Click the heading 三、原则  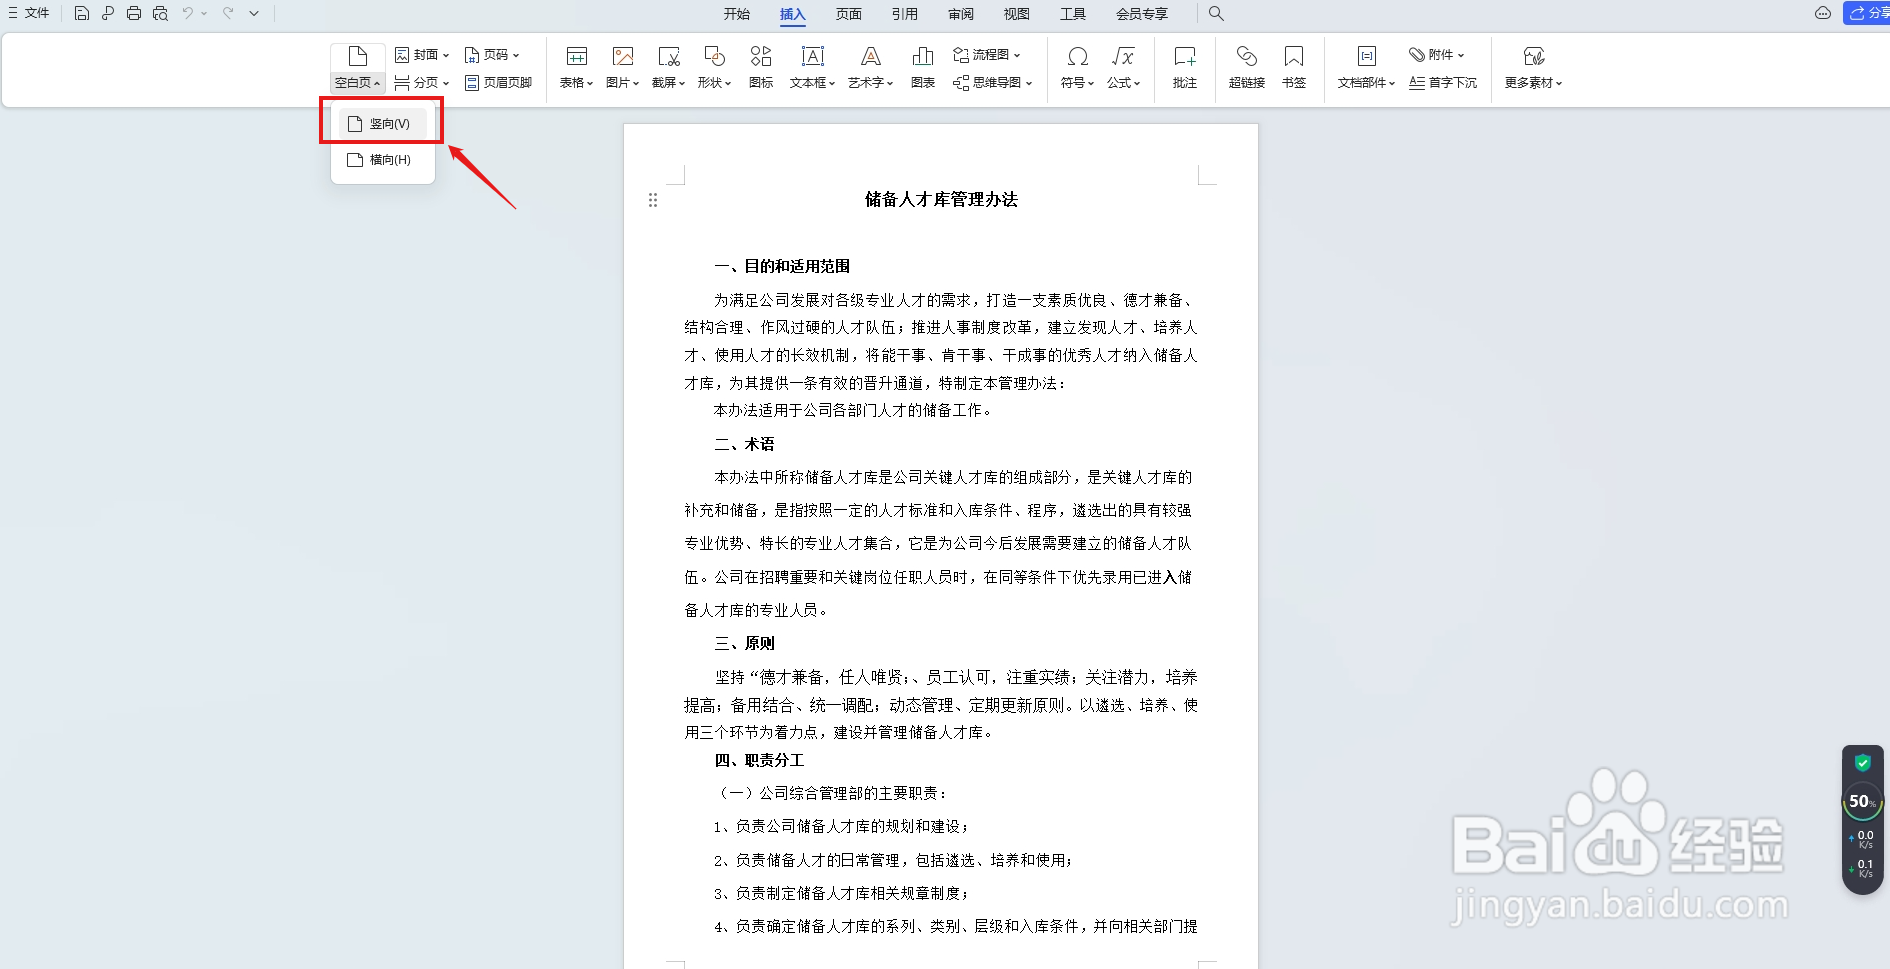click(x=744, y=643)
